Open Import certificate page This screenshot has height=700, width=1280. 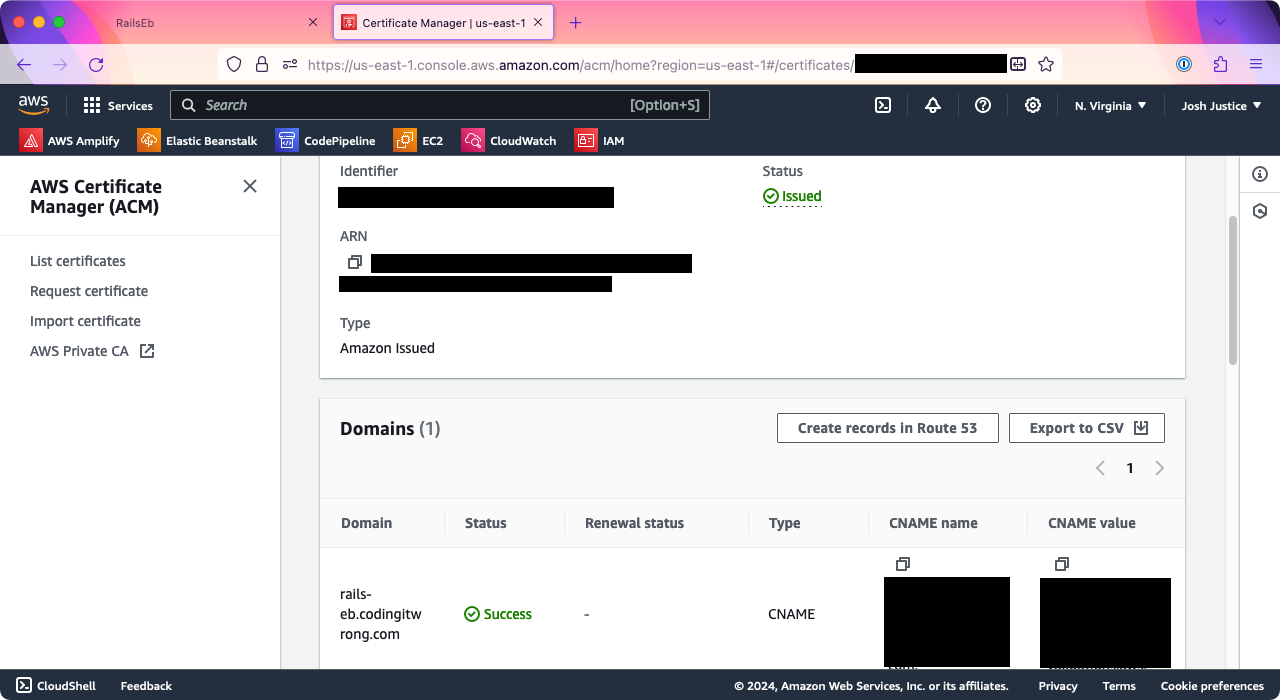[85, 321]
